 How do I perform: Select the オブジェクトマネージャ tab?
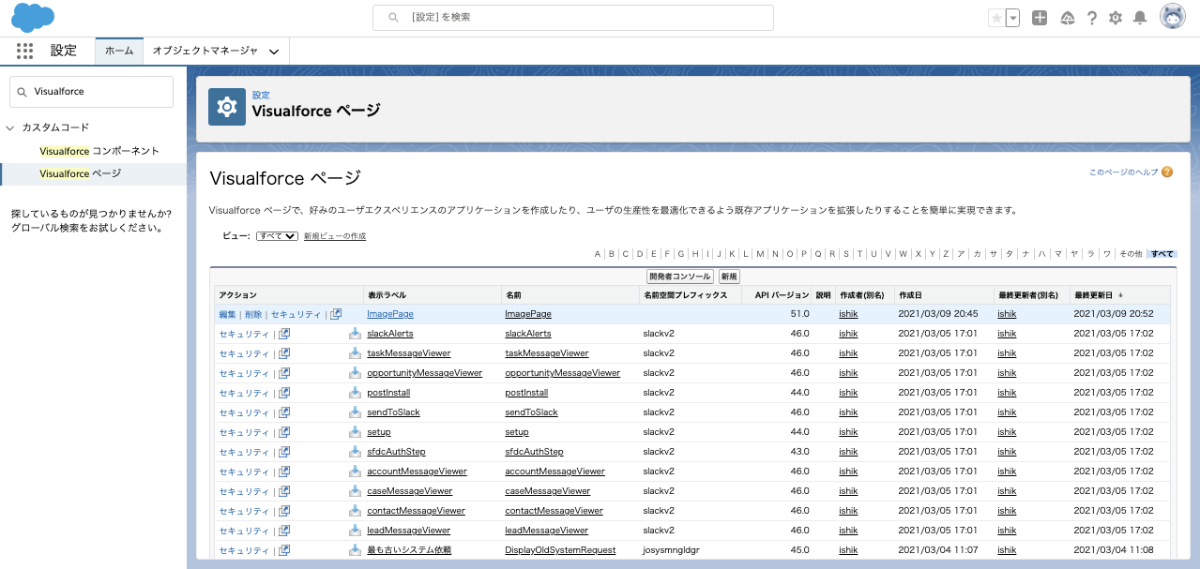pos(205,50)
